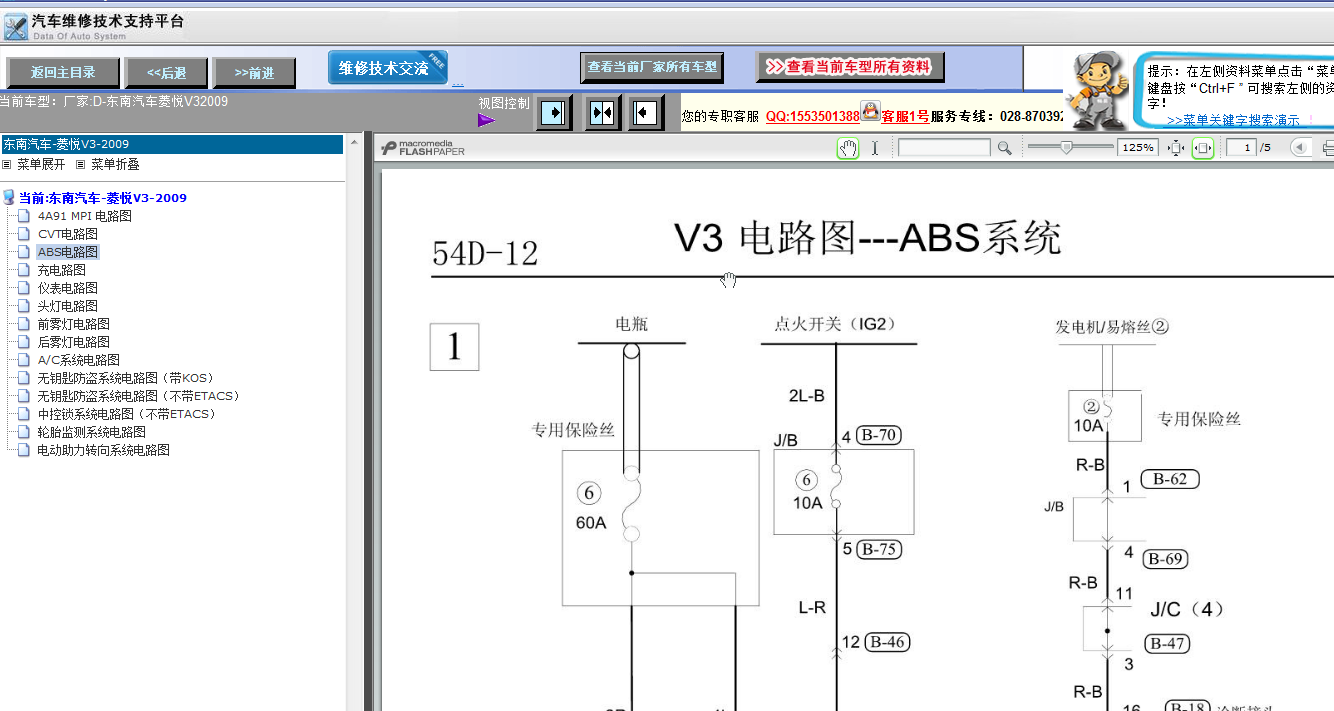
Task: Click the document icon beside 头灯电路图
Action: click(x=25, y=306)
